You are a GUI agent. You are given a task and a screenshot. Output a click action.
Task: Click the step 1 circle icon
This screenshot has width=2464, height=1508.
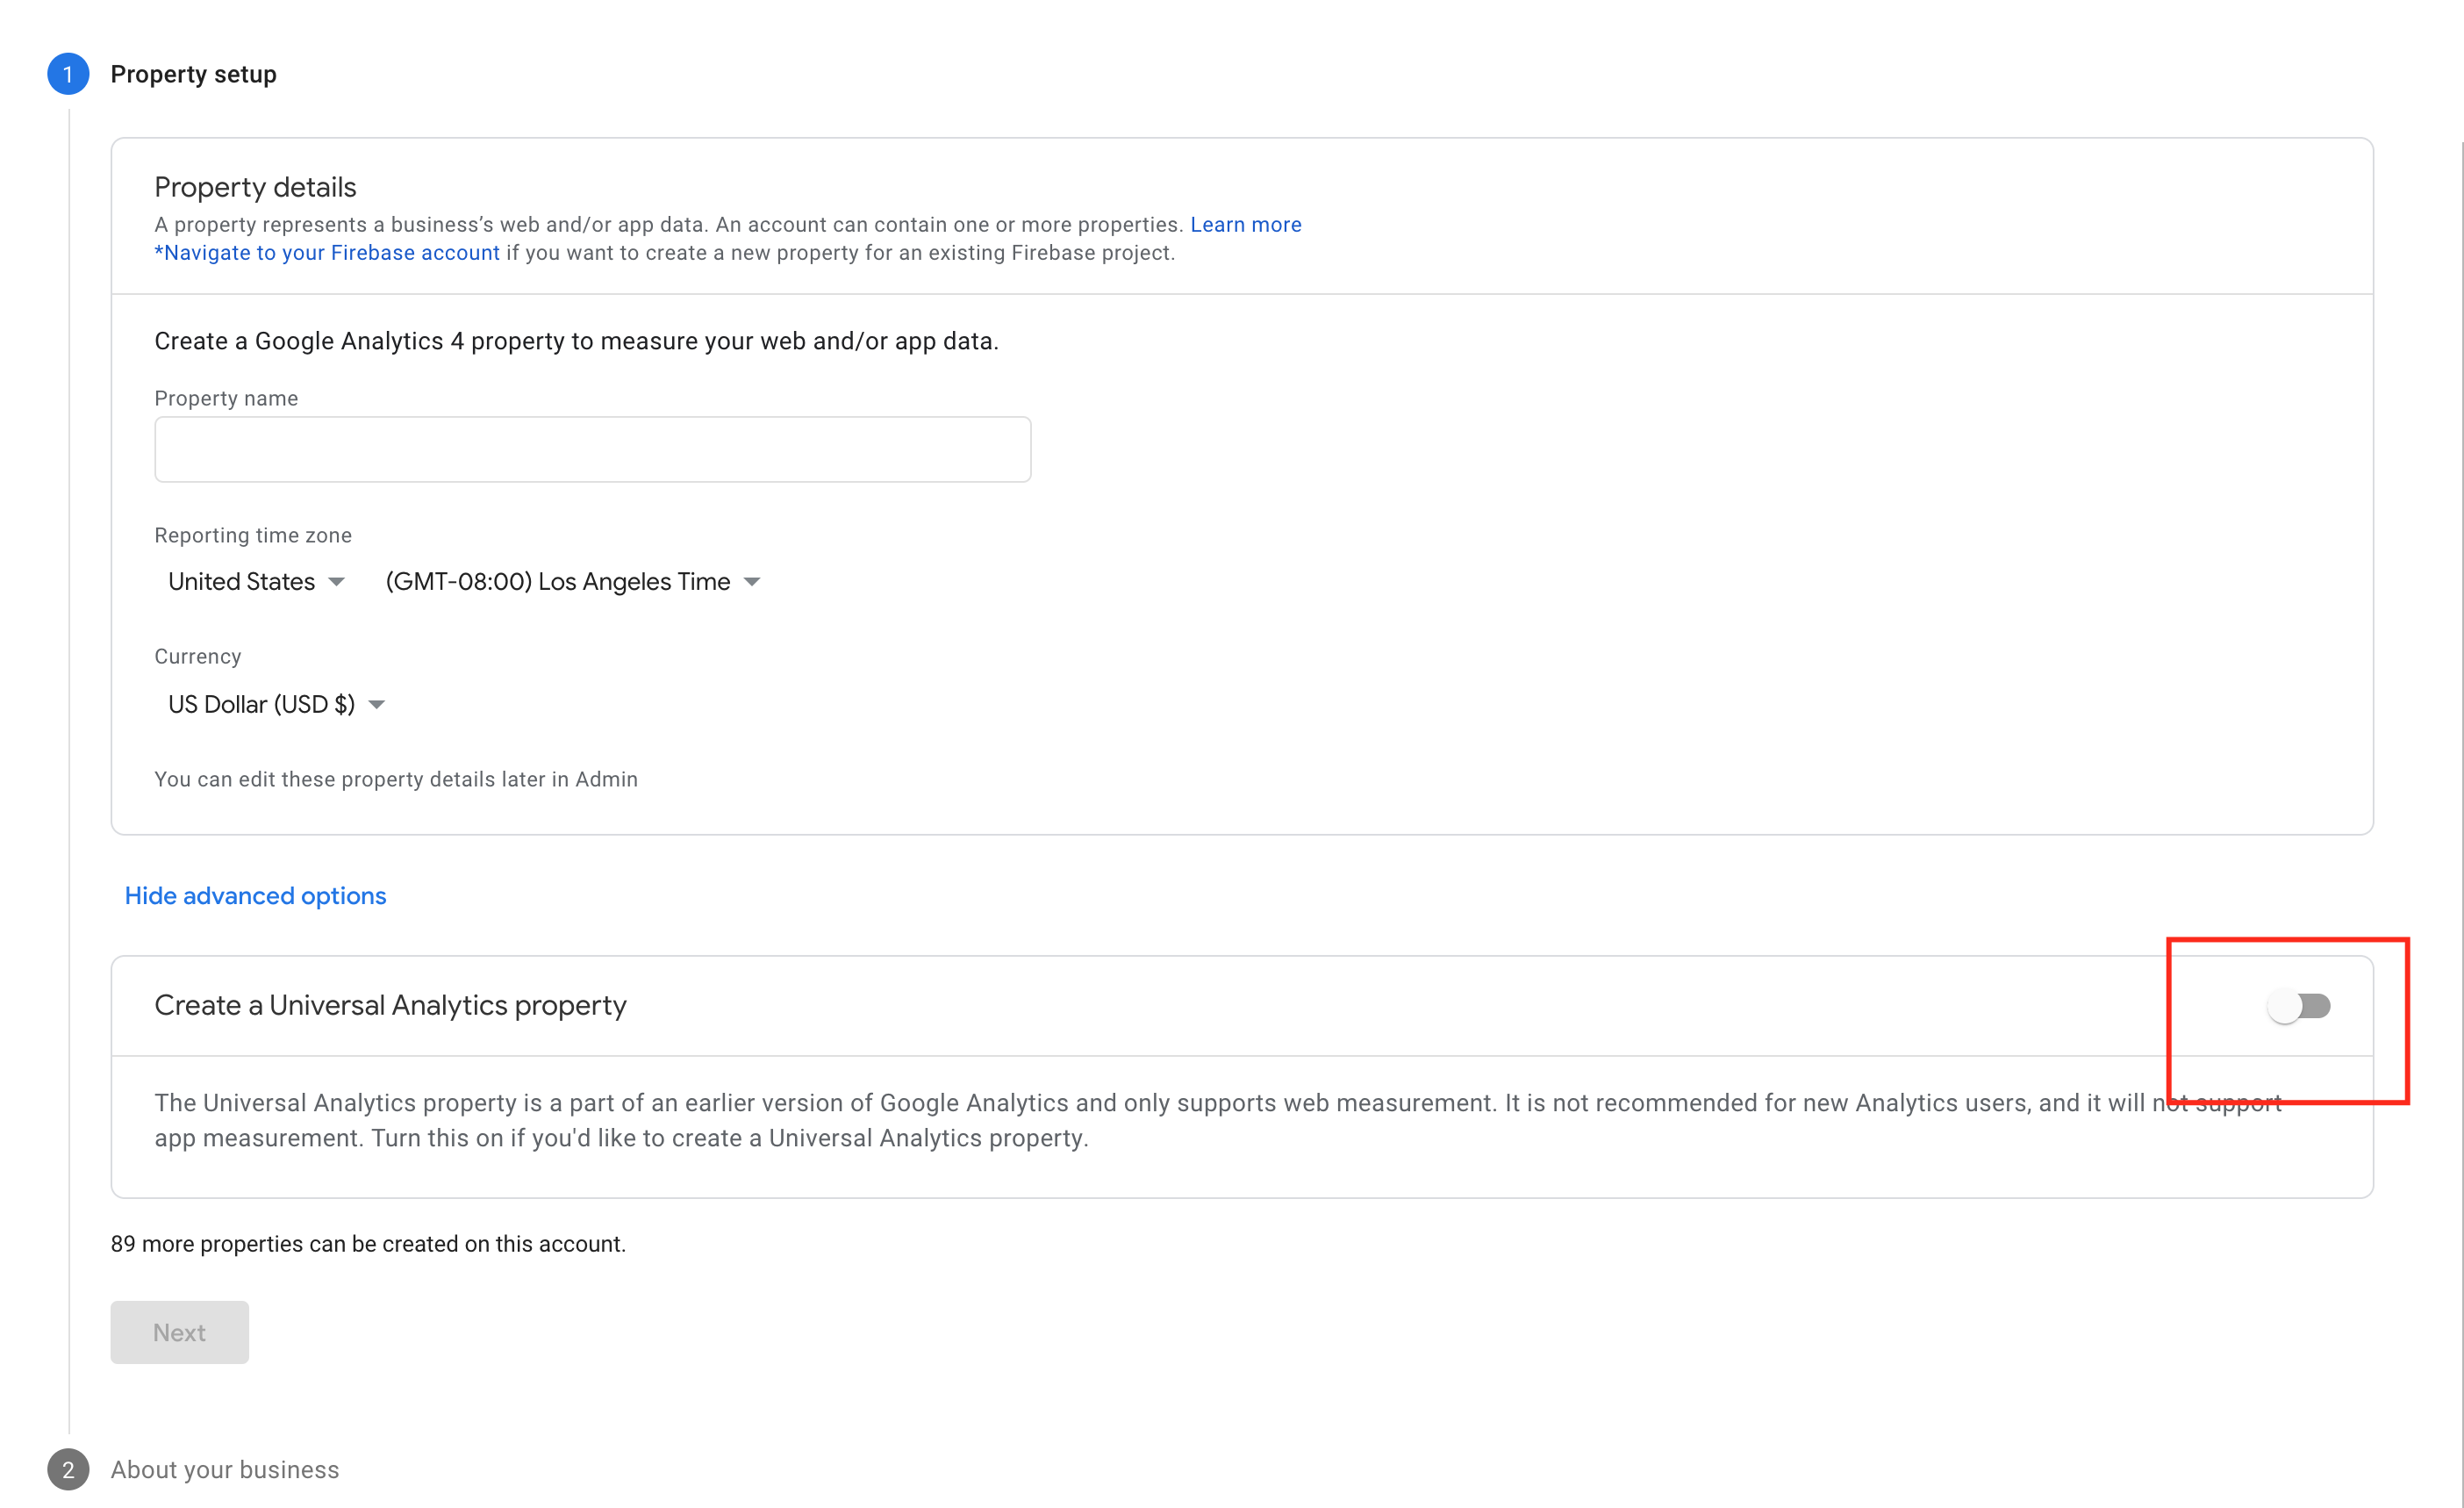pyautogui.click(x=68, y=74)
